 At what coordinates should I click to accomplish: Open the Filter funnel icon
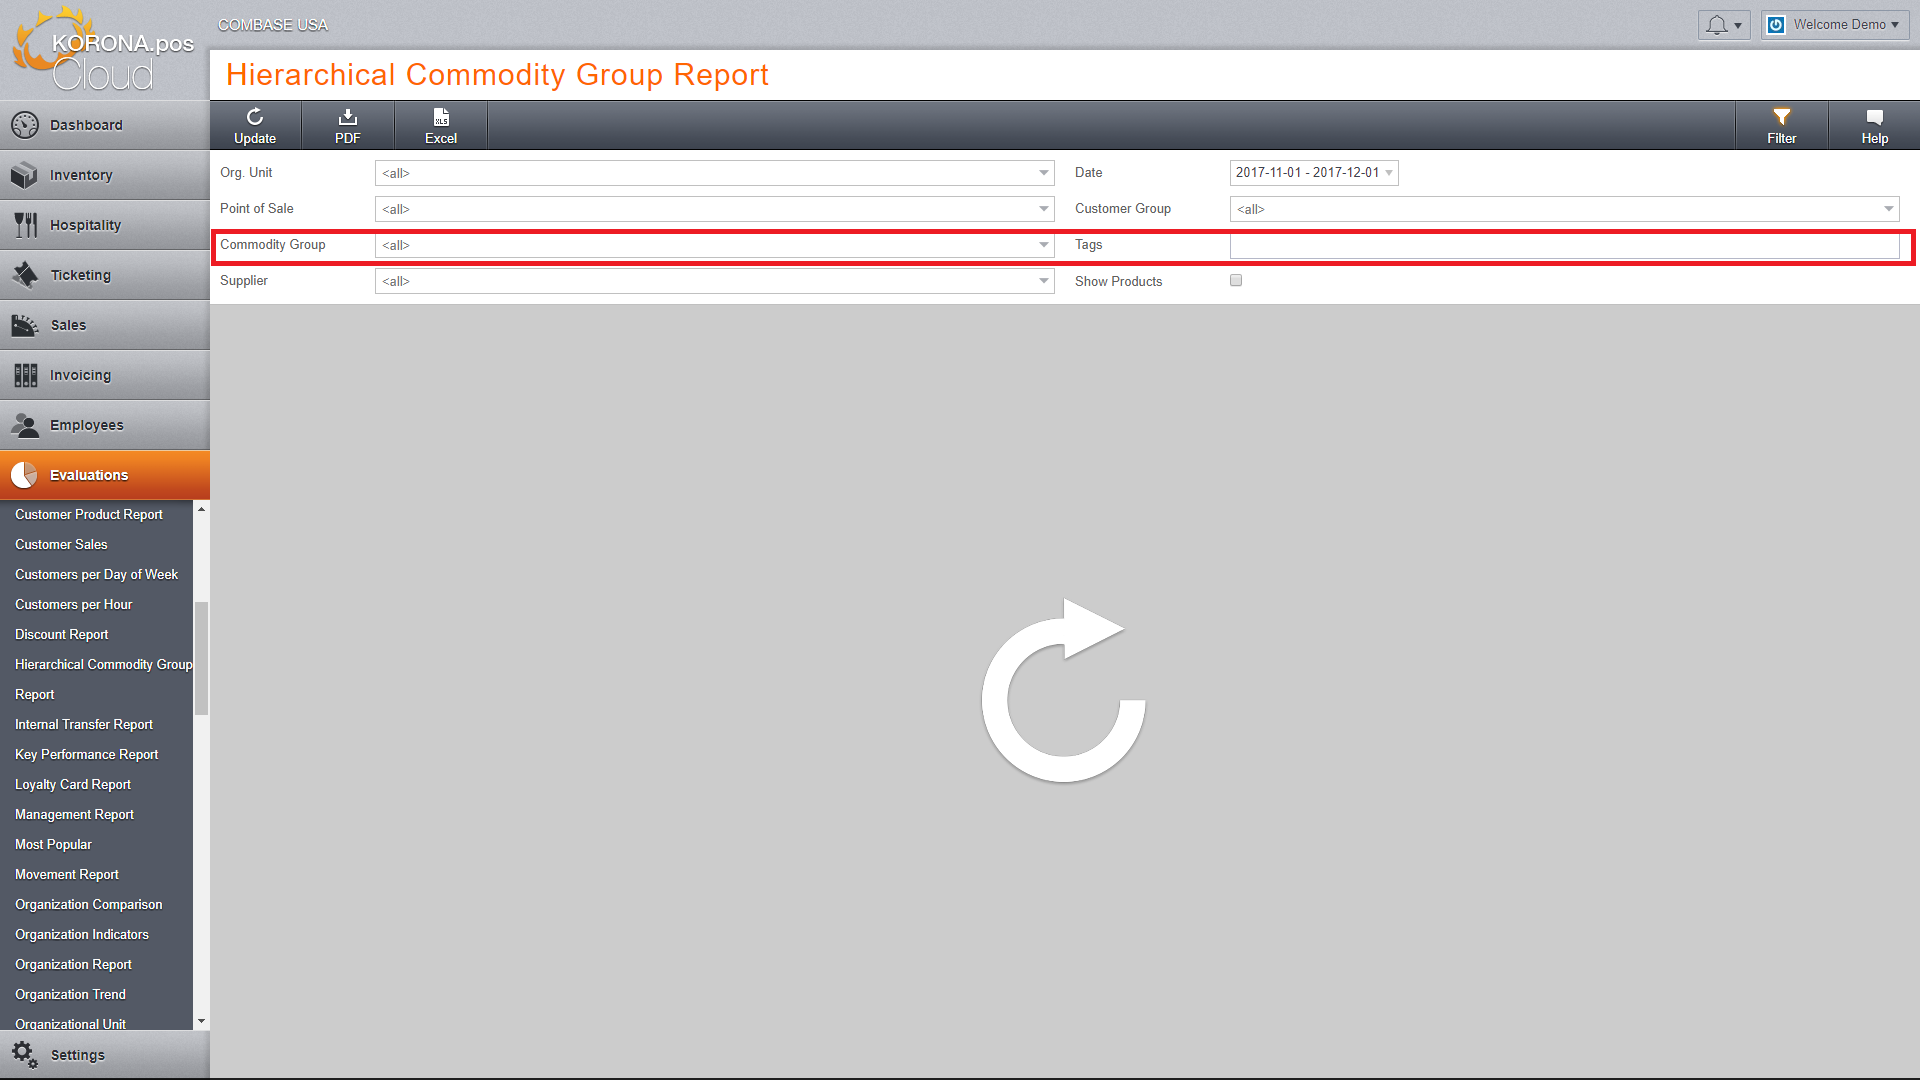click(1782, 117)
